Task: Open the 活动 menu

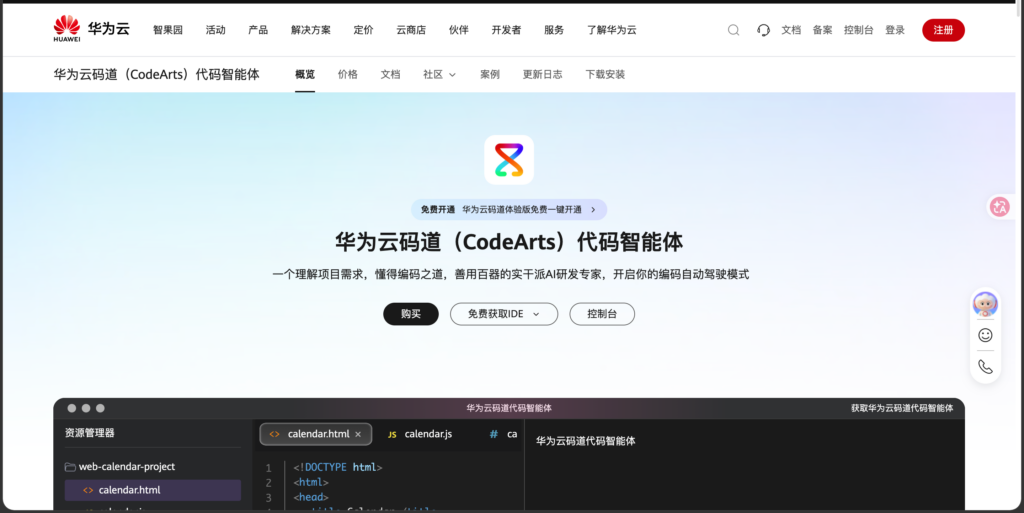Action: click(216, 30)
